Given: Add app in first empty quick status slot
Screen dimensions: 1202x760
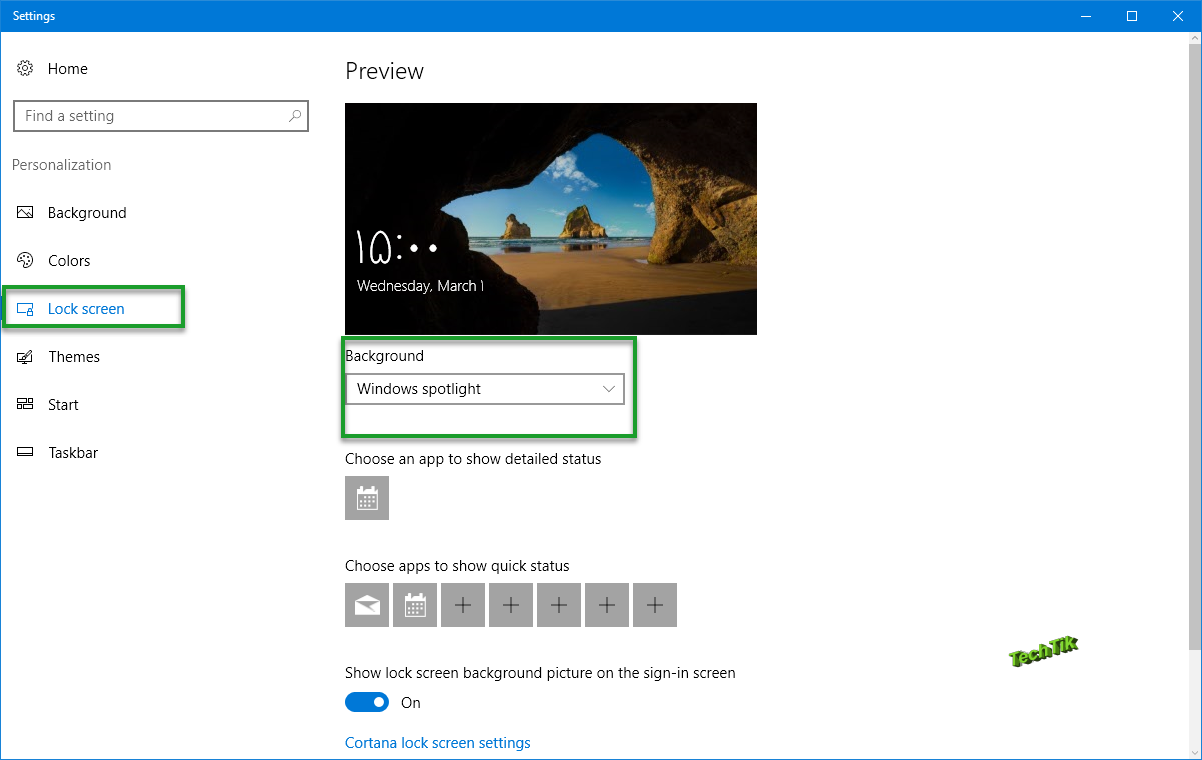Looking at the screenshot, I should [x=463, y=605].
